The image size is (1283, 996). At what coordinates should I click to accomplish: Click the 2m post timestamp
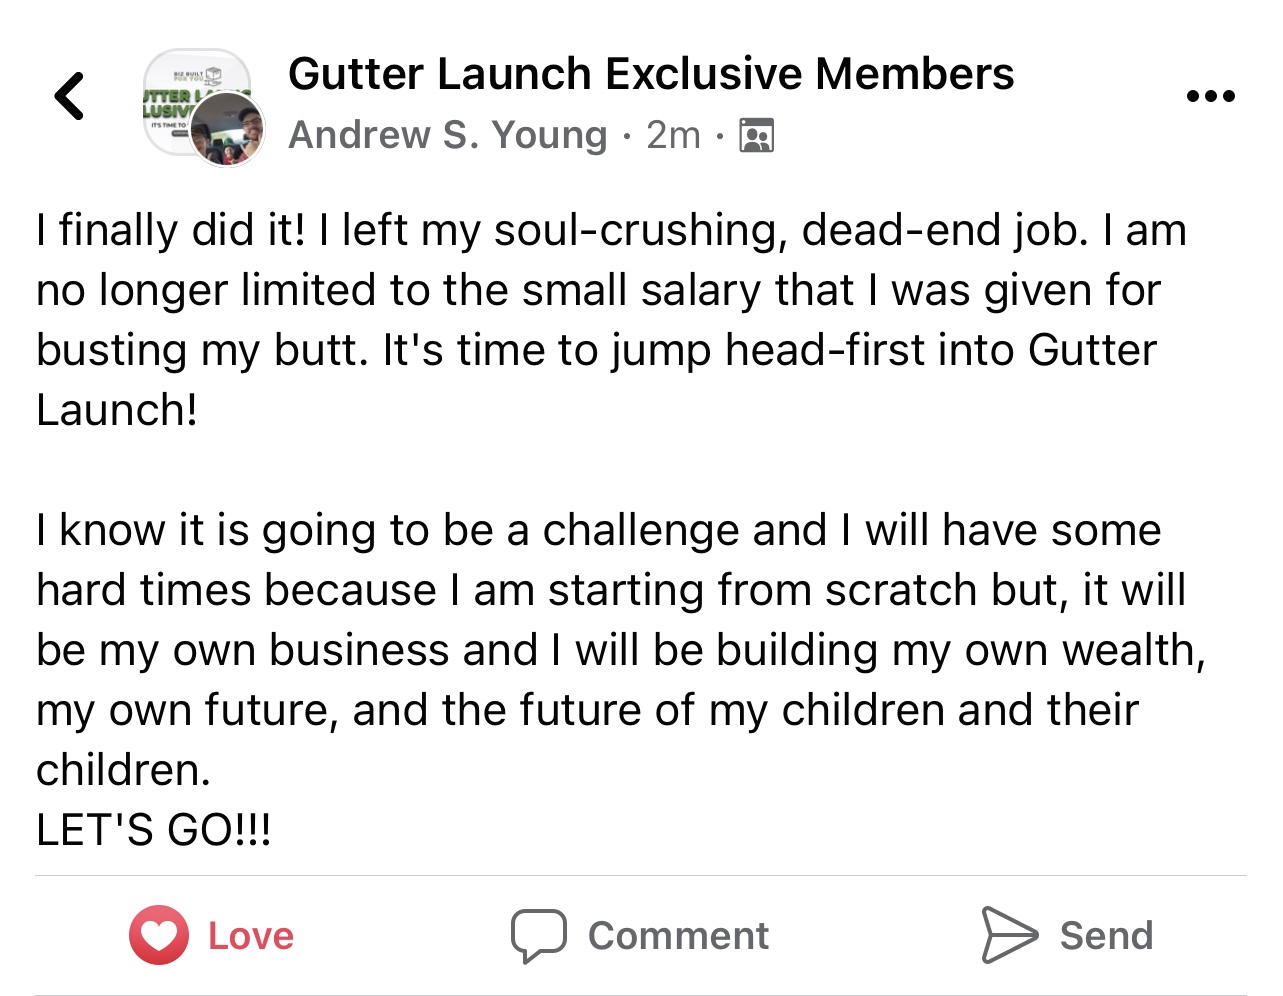[x=673, y=135]
